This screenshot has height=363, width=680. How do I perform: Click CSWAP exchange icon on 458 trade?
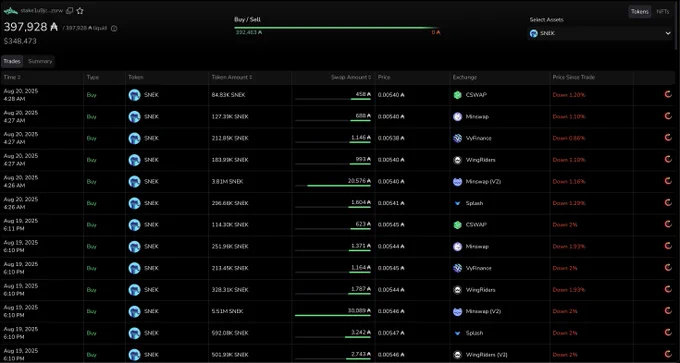[x=458, y=95]
